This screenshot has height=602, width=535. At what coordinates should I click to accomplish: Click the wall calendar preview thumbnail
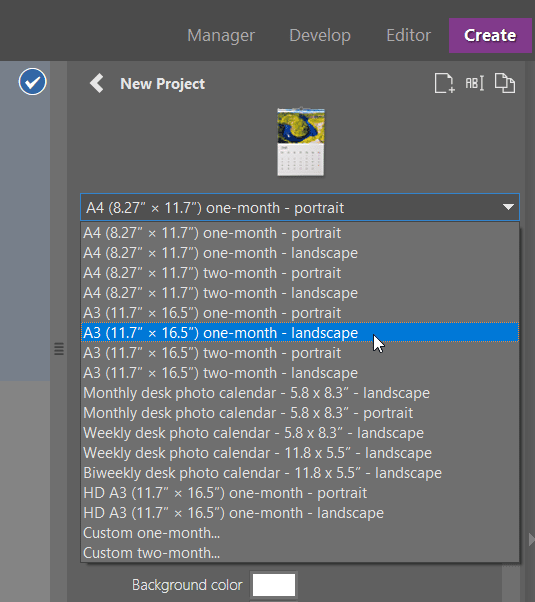[301, 141]
